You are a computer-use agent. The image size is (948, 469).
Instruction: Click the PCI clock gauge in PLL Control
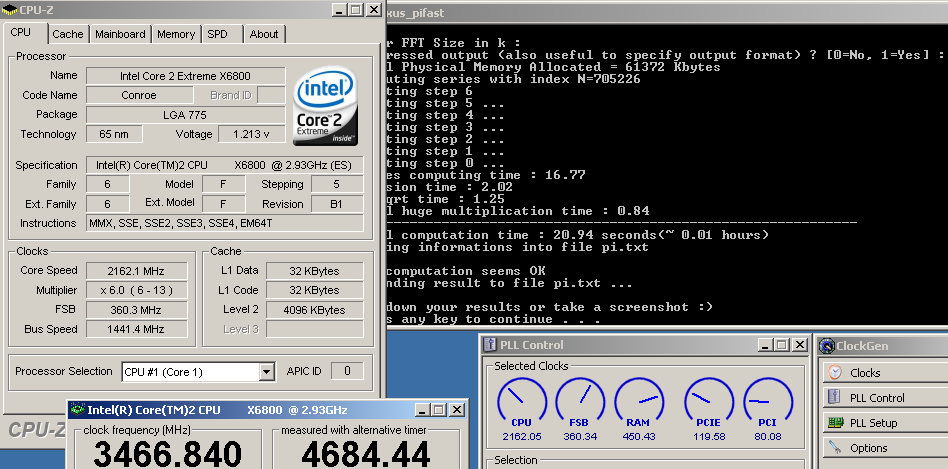click(x=768, y=403)
